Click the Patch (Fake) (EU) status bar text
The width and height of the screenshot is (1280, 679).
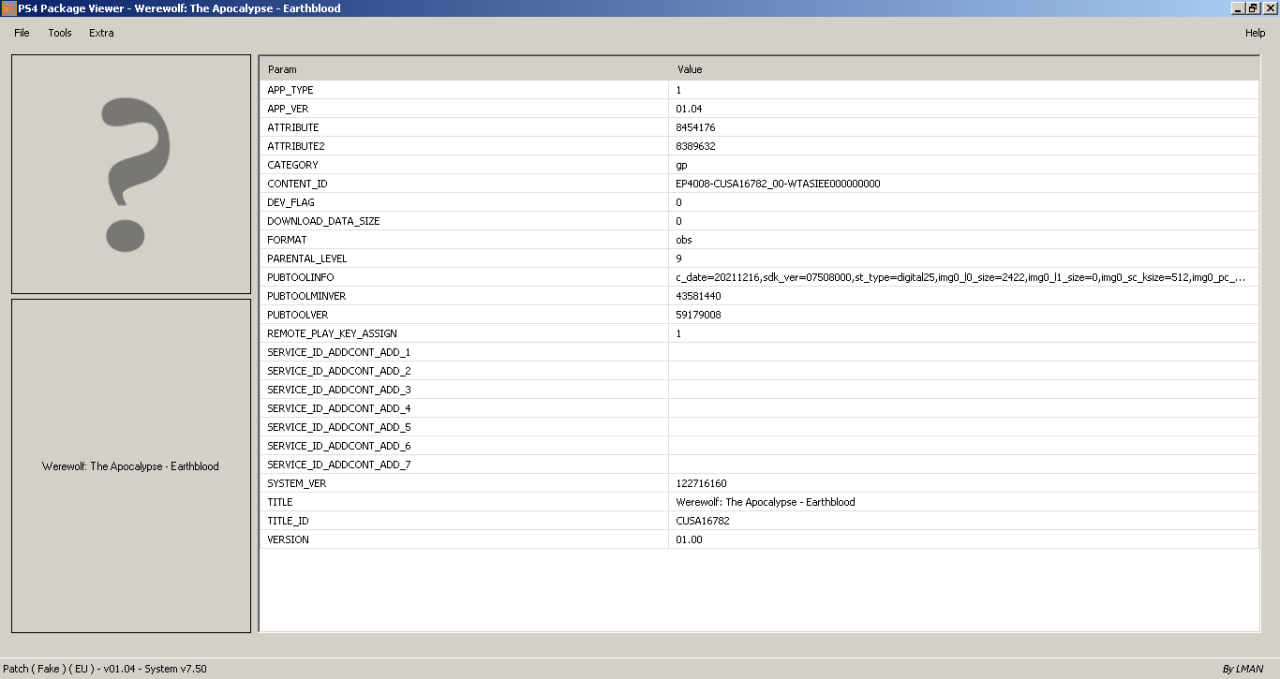coord(104,669)
